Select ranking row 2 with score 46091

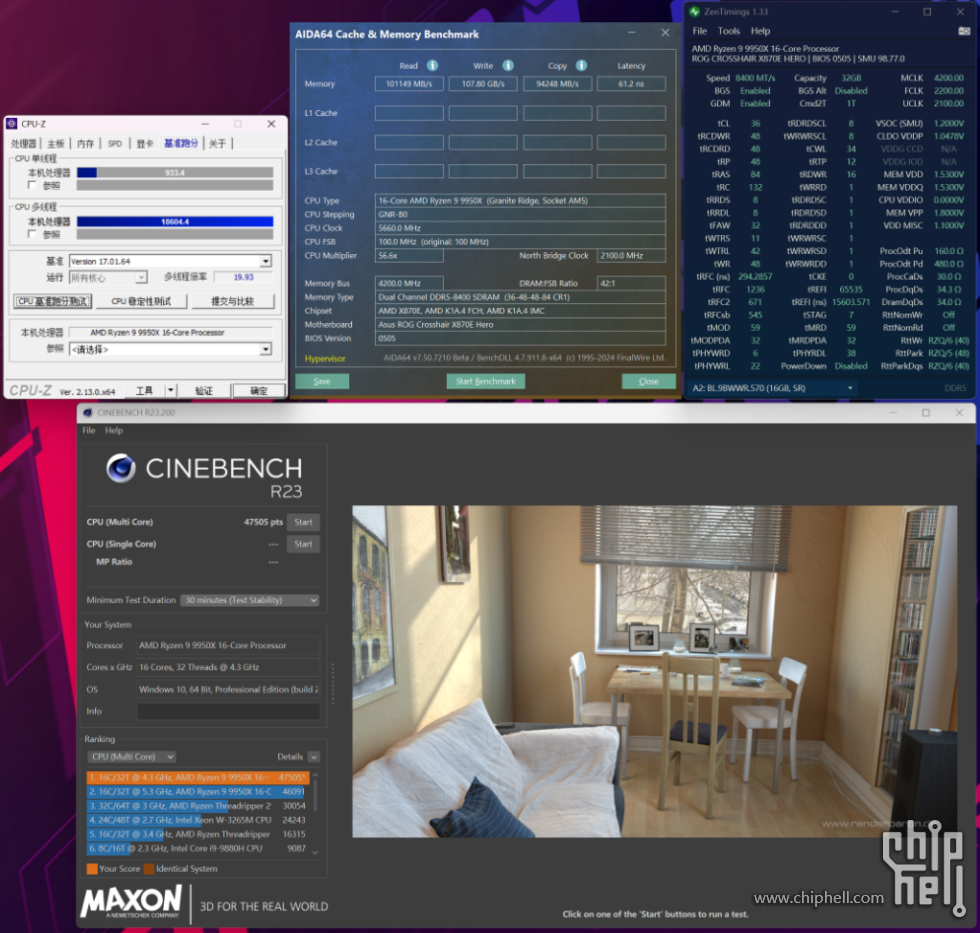198,791
